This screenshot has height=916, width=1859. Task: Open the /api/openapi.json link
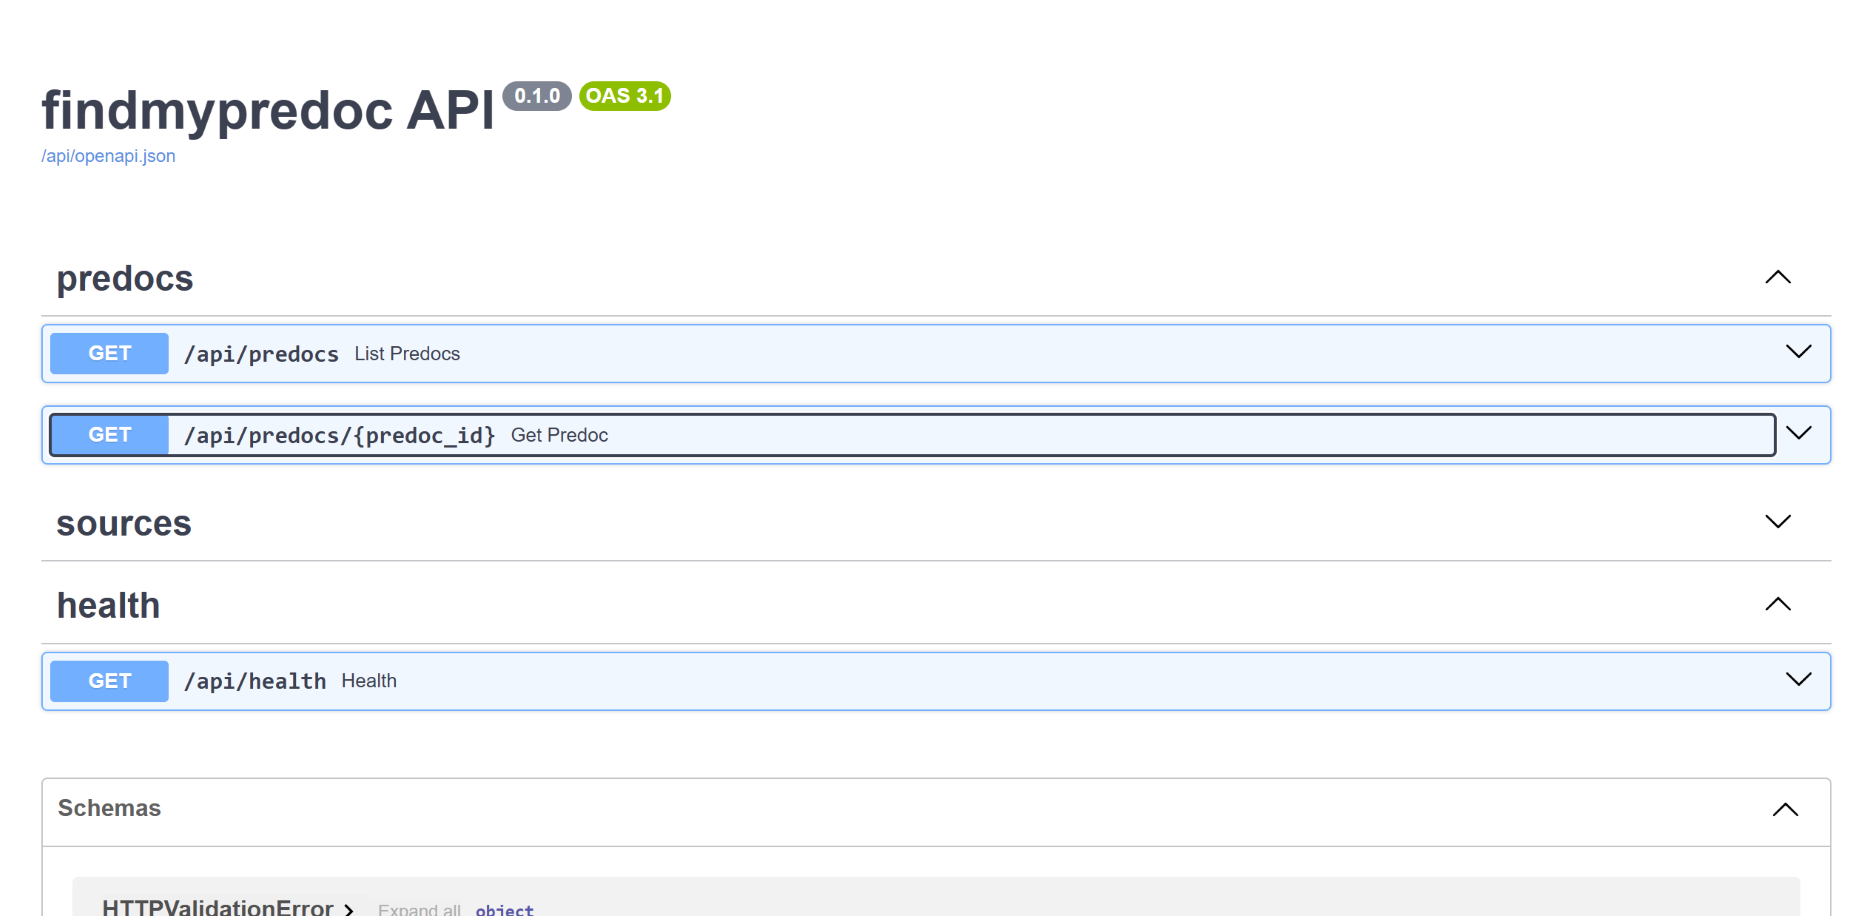tap(108, 156)
